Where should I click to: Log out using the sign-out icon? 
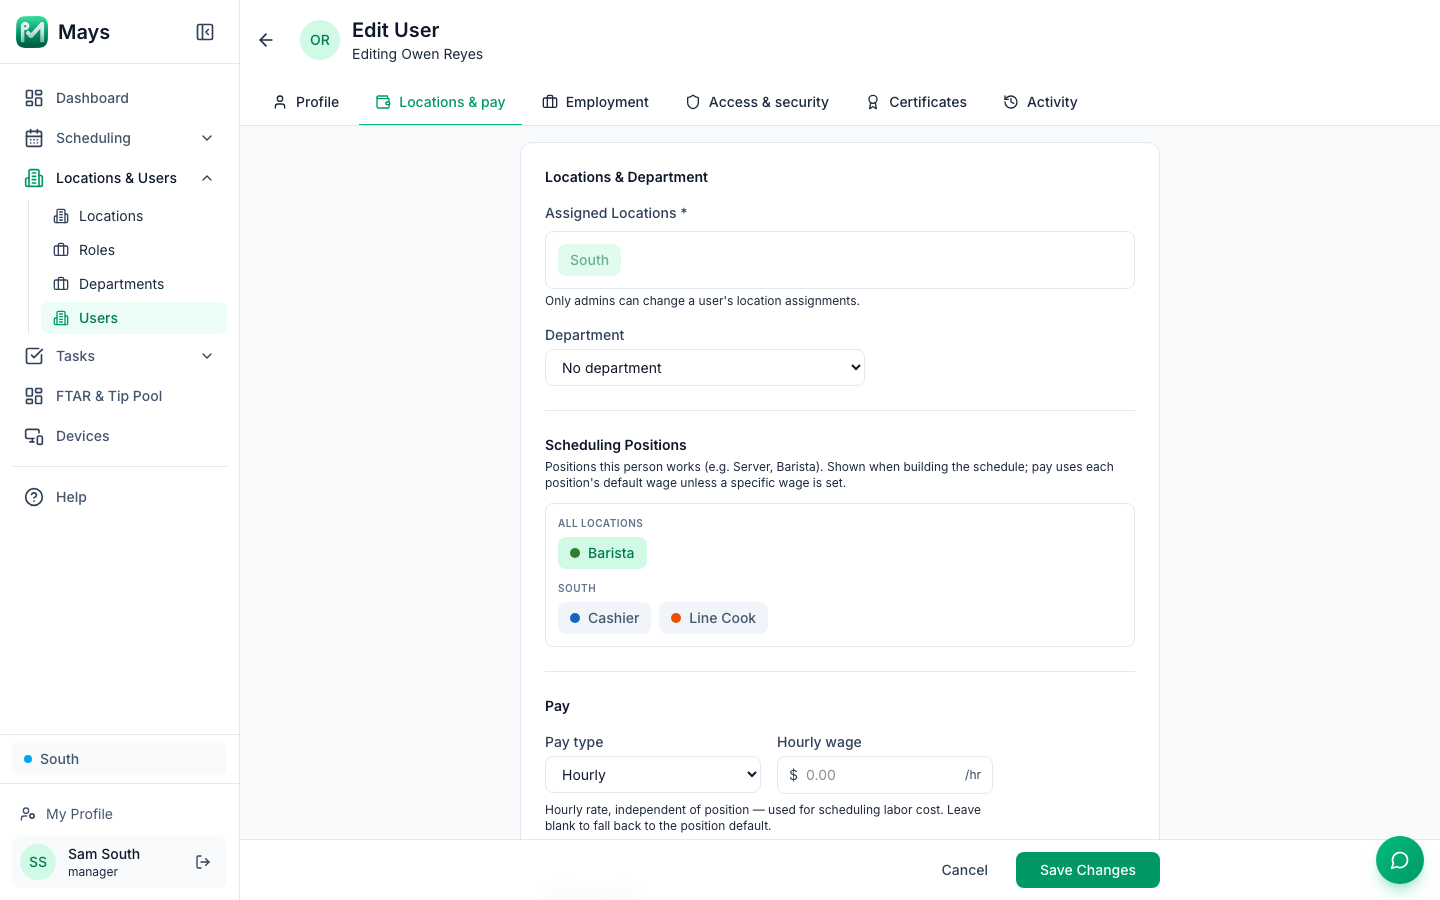[203, 862]
